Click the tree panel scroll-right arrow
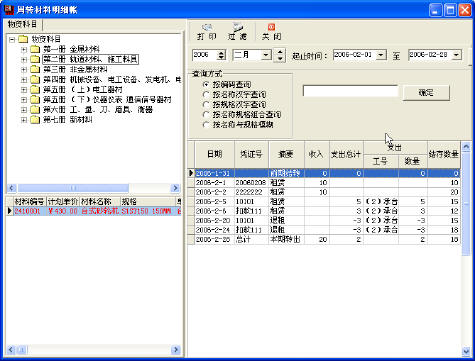The image size is (475, 361). (x=175, y=188)
